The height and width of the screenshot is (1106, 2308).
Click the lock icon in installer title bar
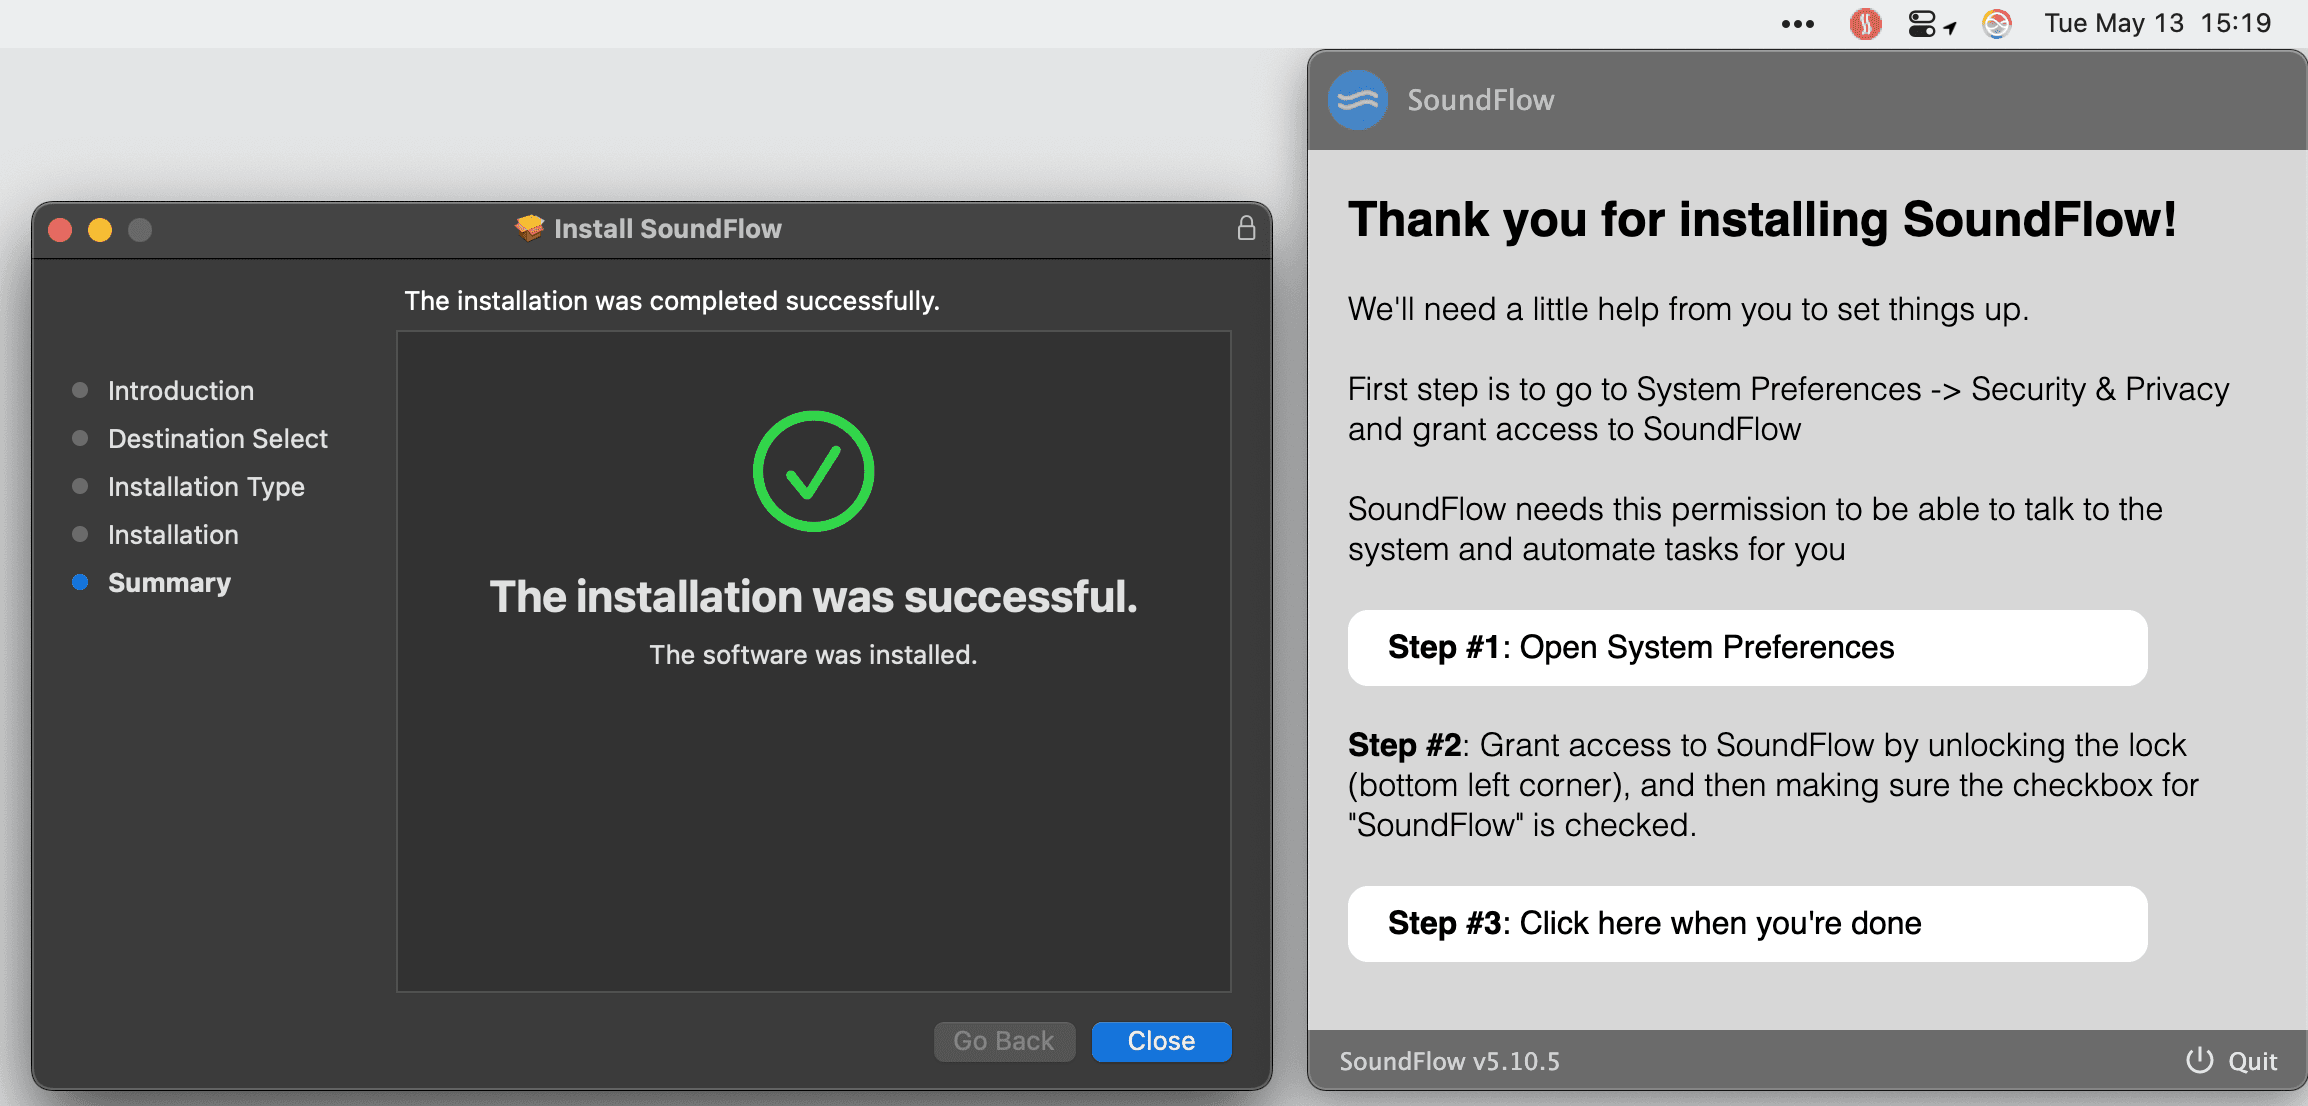click(x=1246, y=228)
